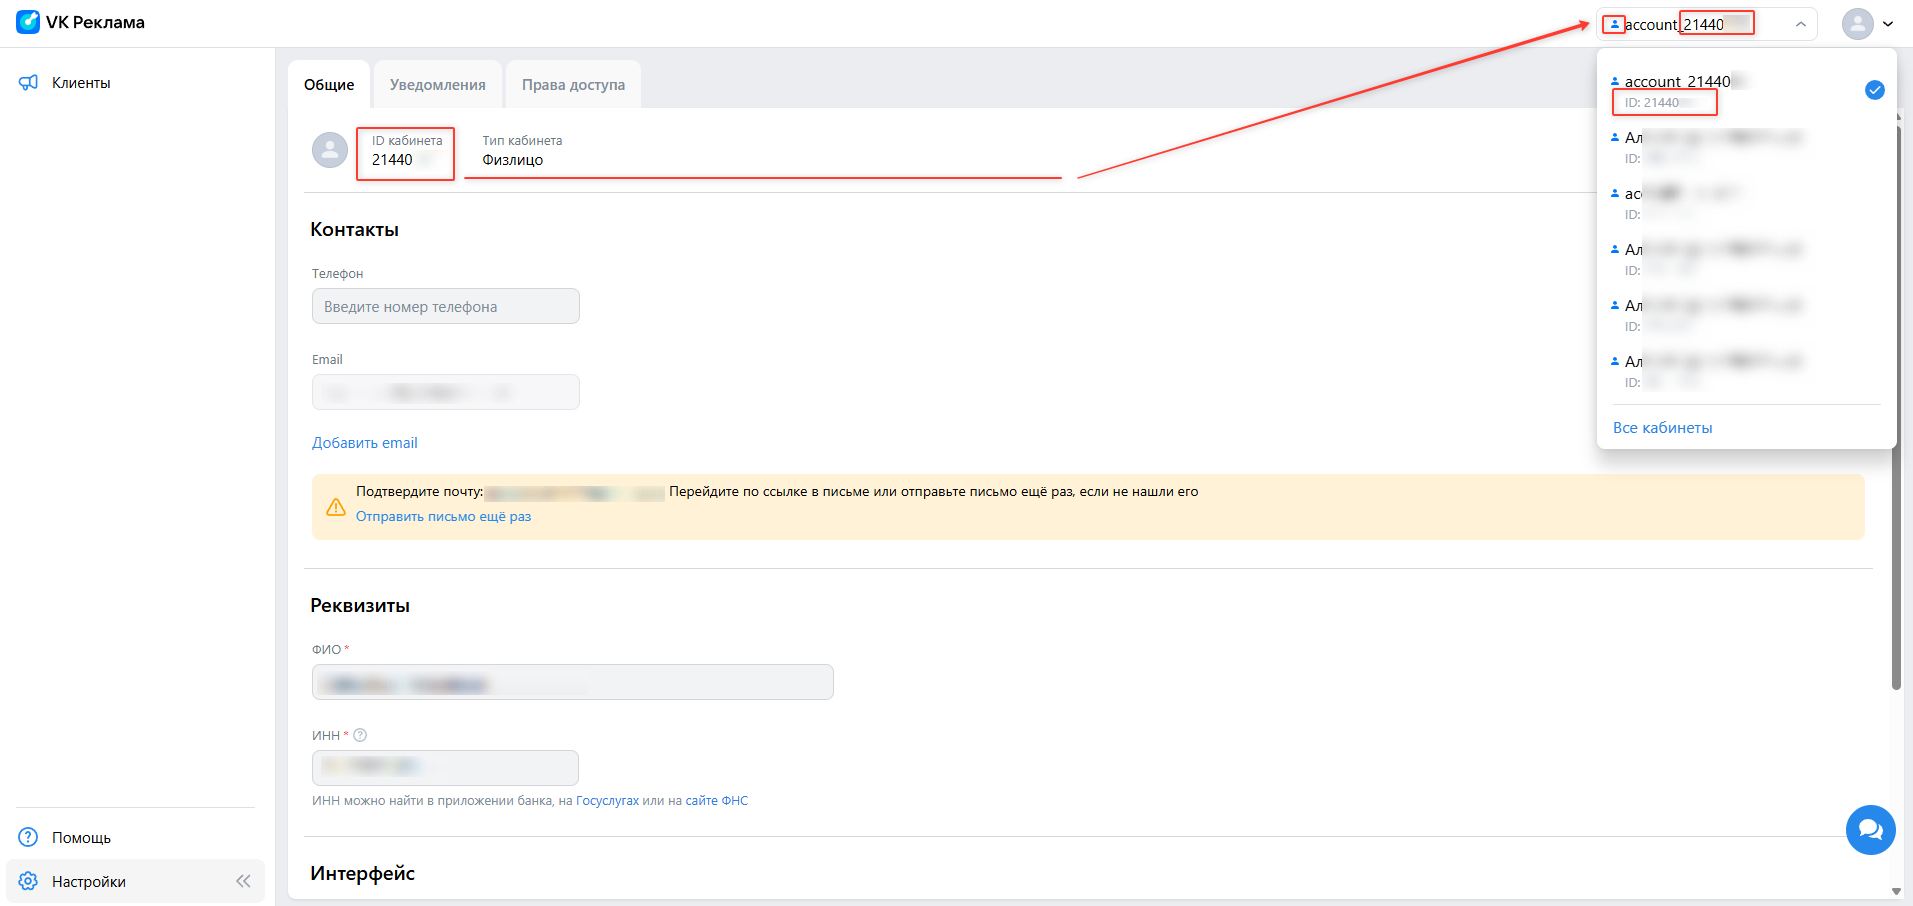
Task: Click the Помощь question mark icon
Action: [28, 838]
